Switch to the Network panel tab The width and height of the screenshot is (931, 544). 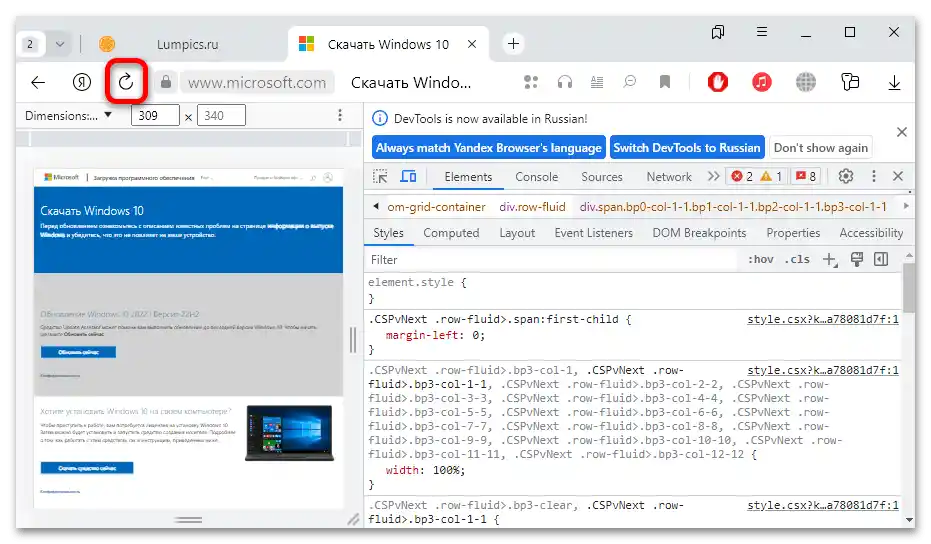click(669, 177)
